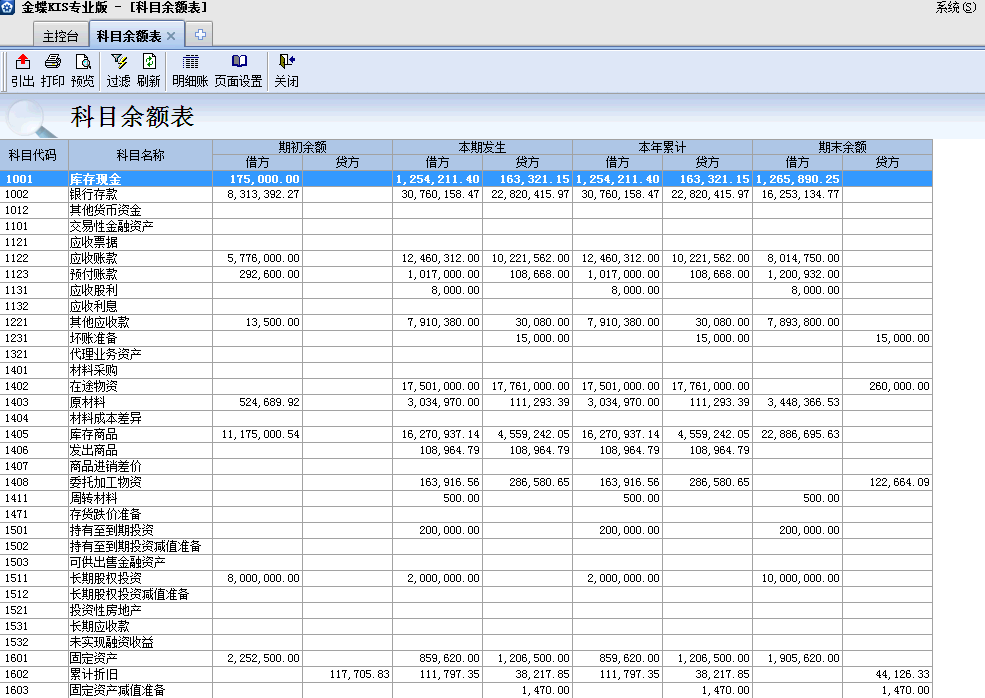Open the 系统(S) menu
This screenshot has height=698, width=985.
(x=958, y=9)
